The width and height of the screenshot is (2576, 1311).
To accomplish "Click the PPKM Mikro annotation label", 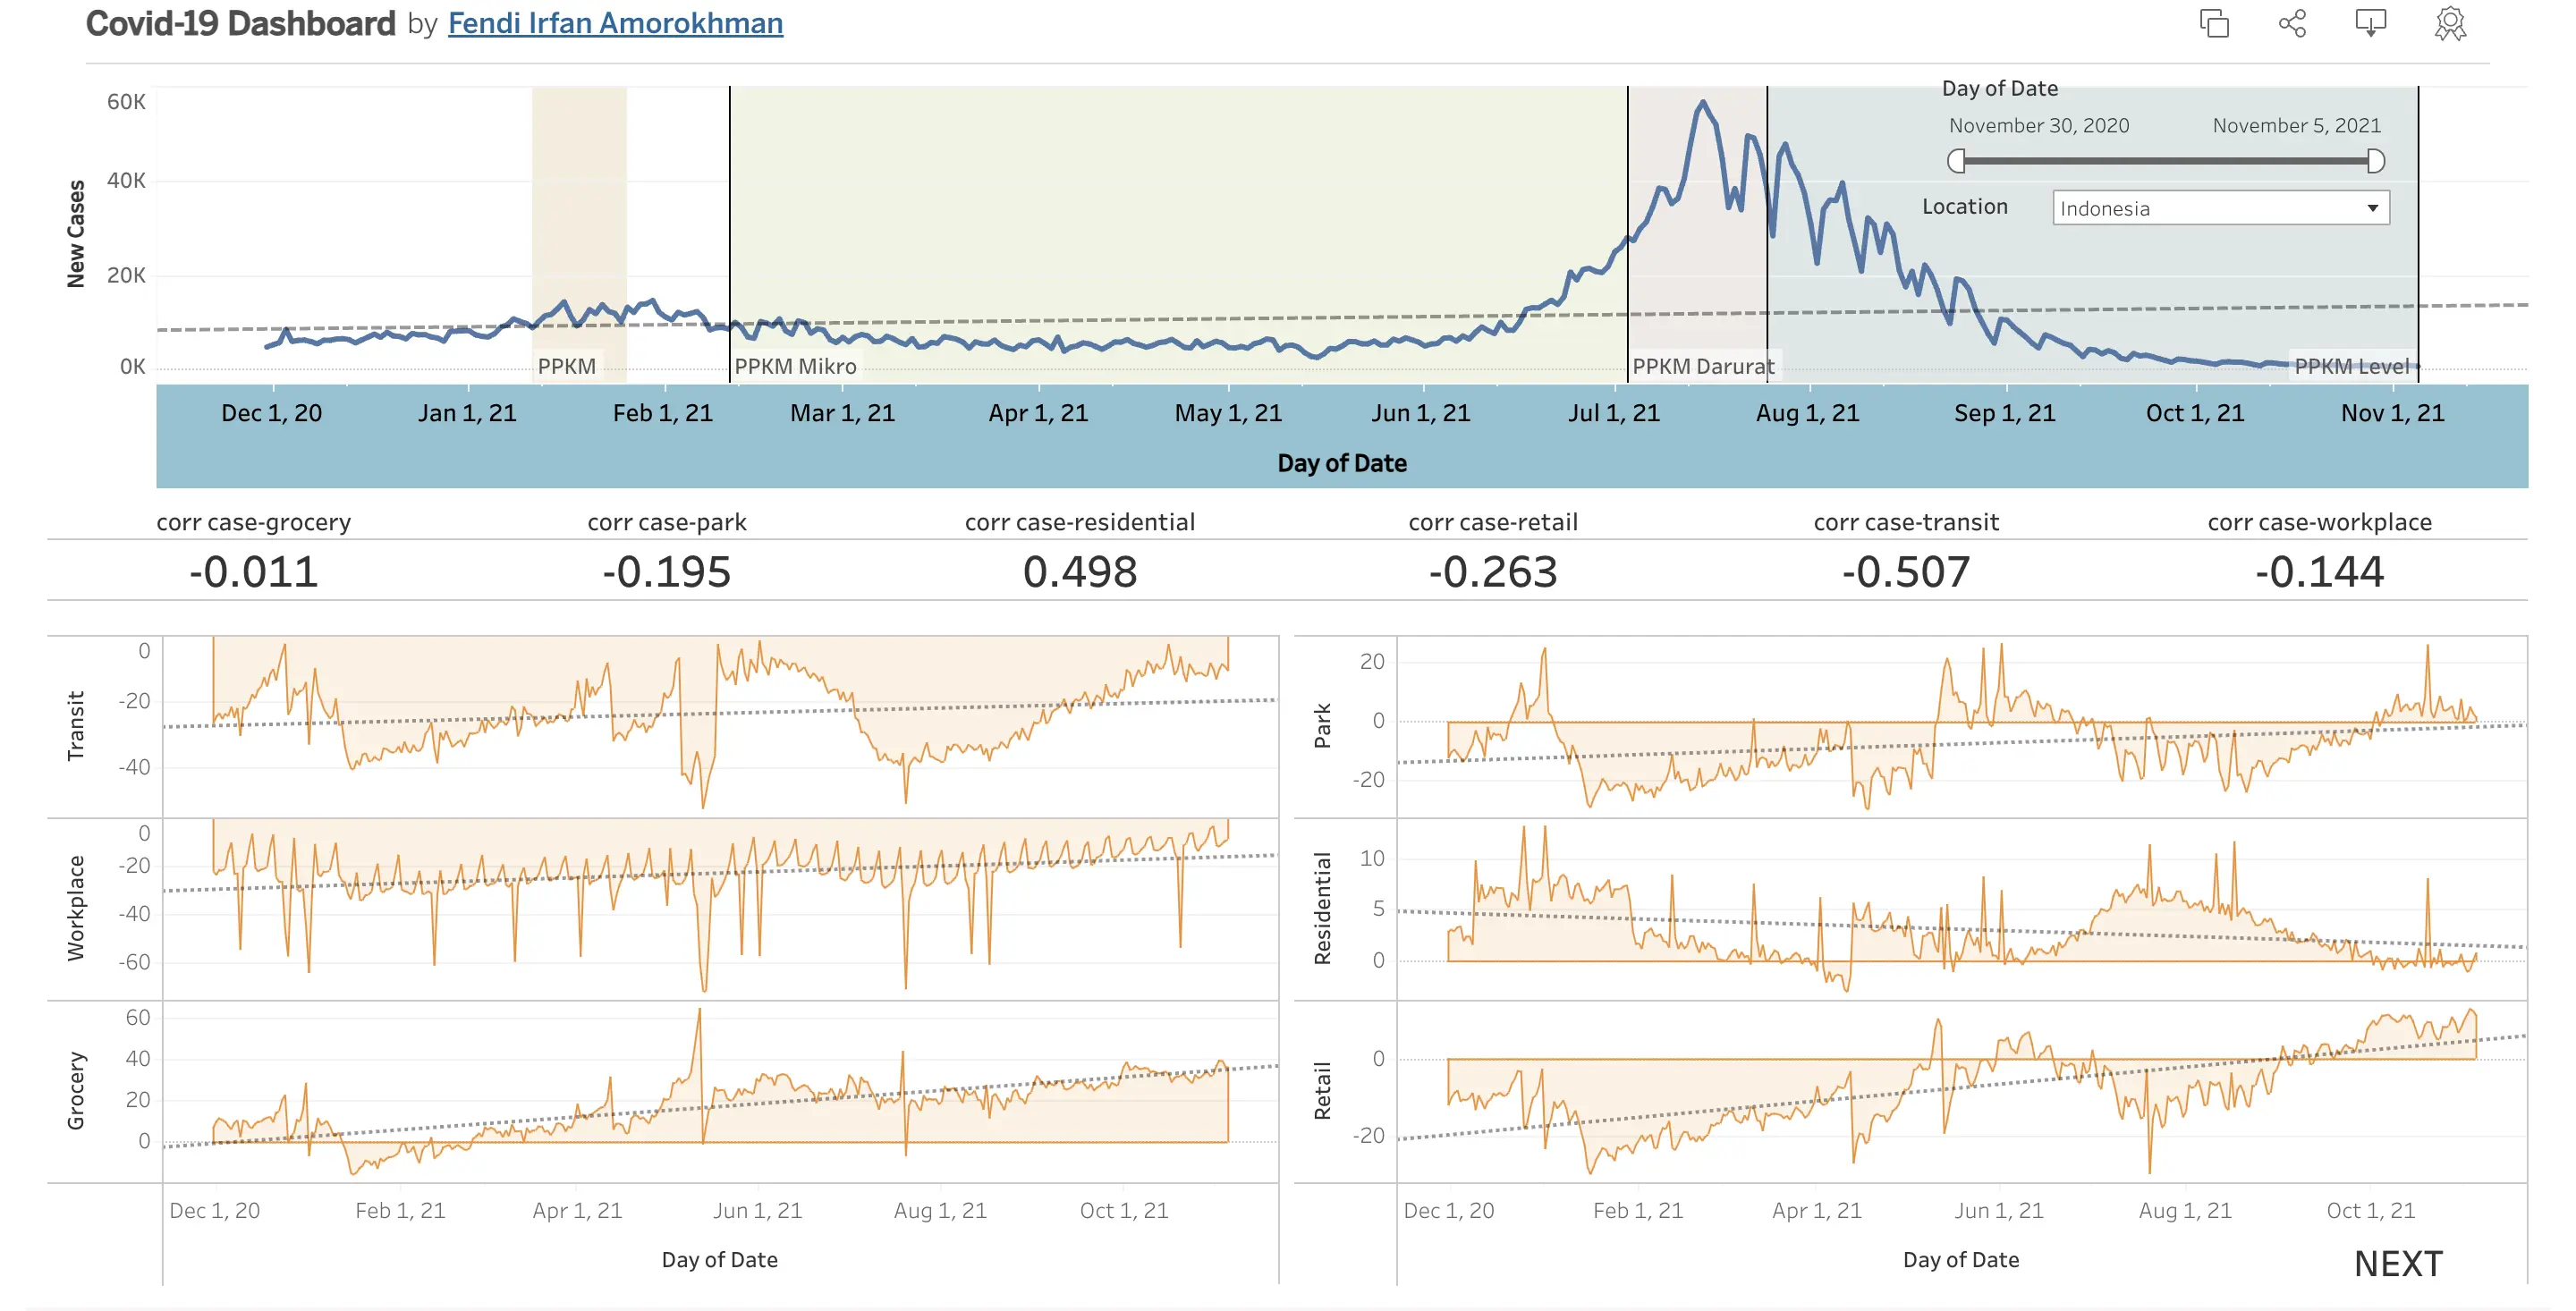I will 795,367.
